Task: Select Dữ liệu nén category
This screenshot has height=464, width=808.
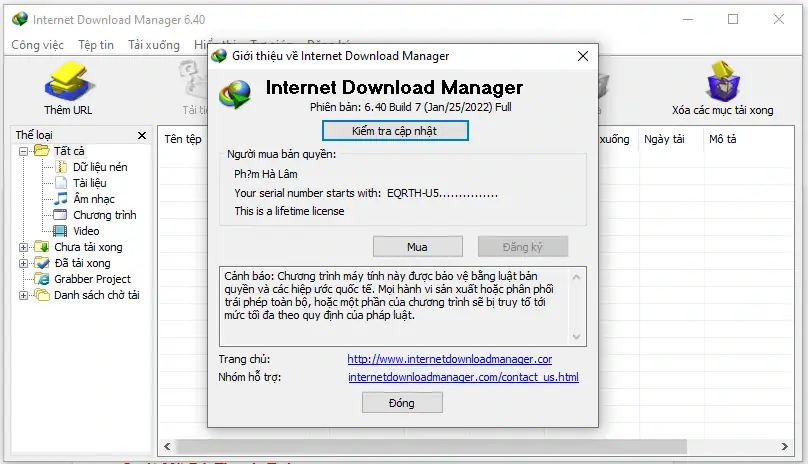Action: click(x=100, y=167)
